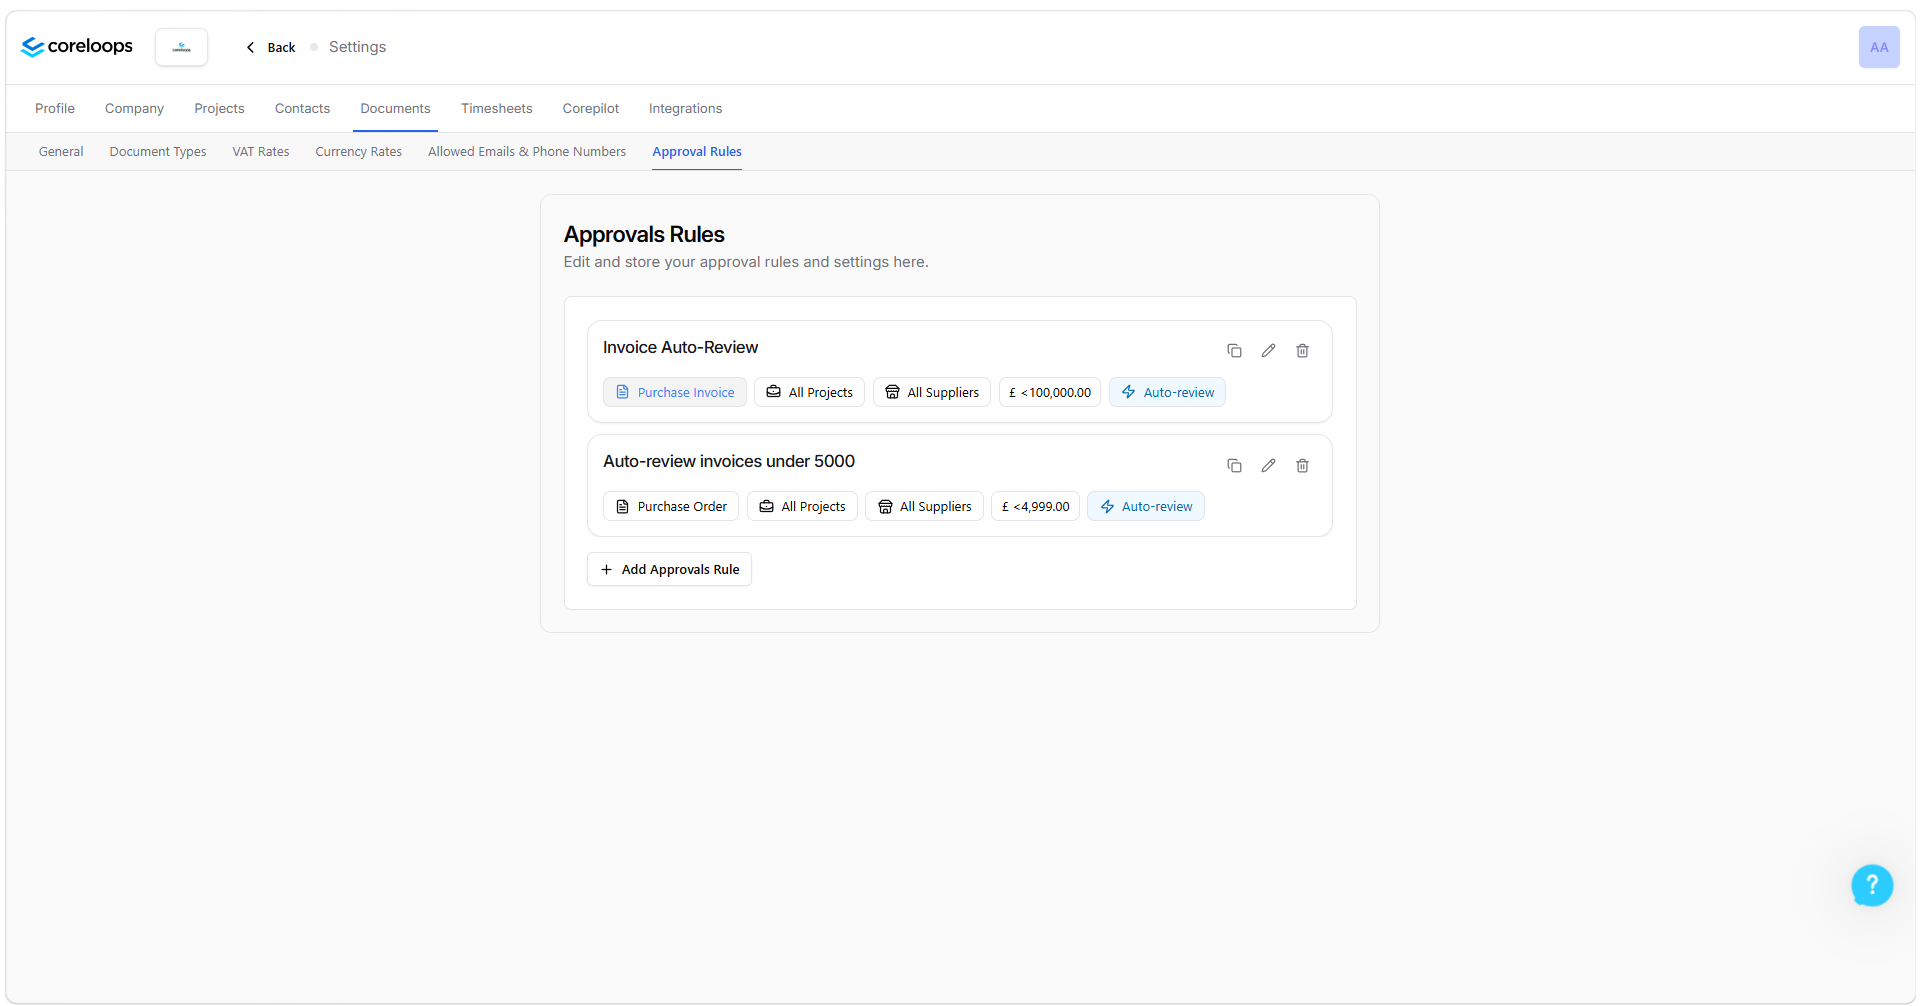Open the Integrations tab

click(x=685, y=108)
